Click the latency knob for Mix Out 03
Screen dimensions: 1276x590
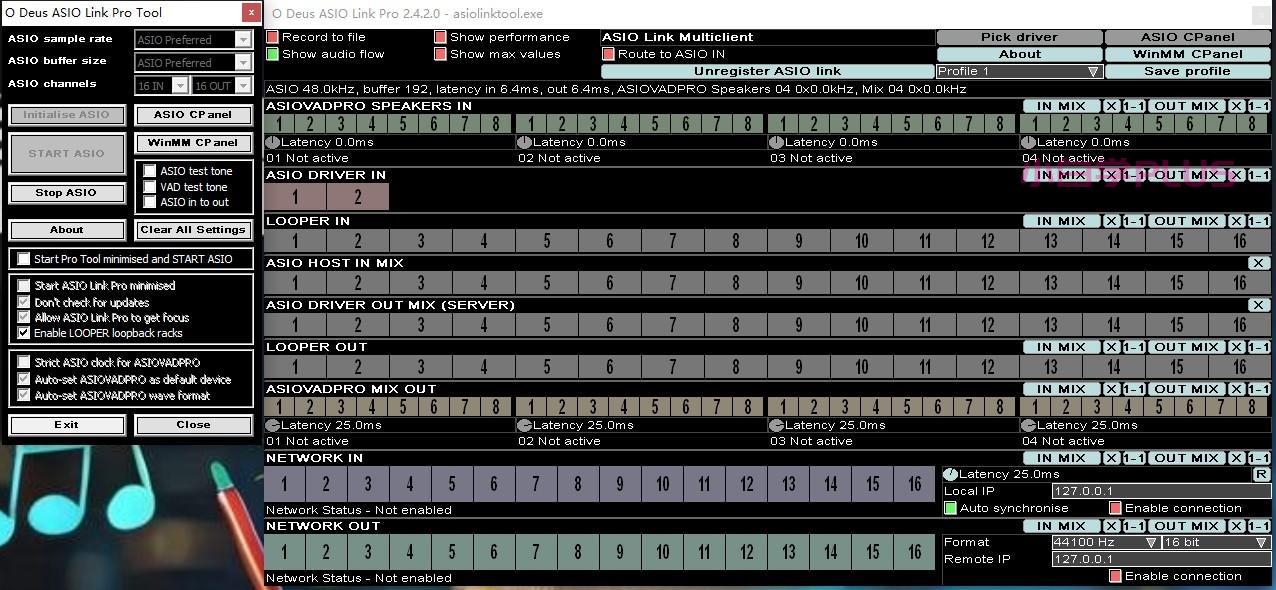(x=776, y=425)
